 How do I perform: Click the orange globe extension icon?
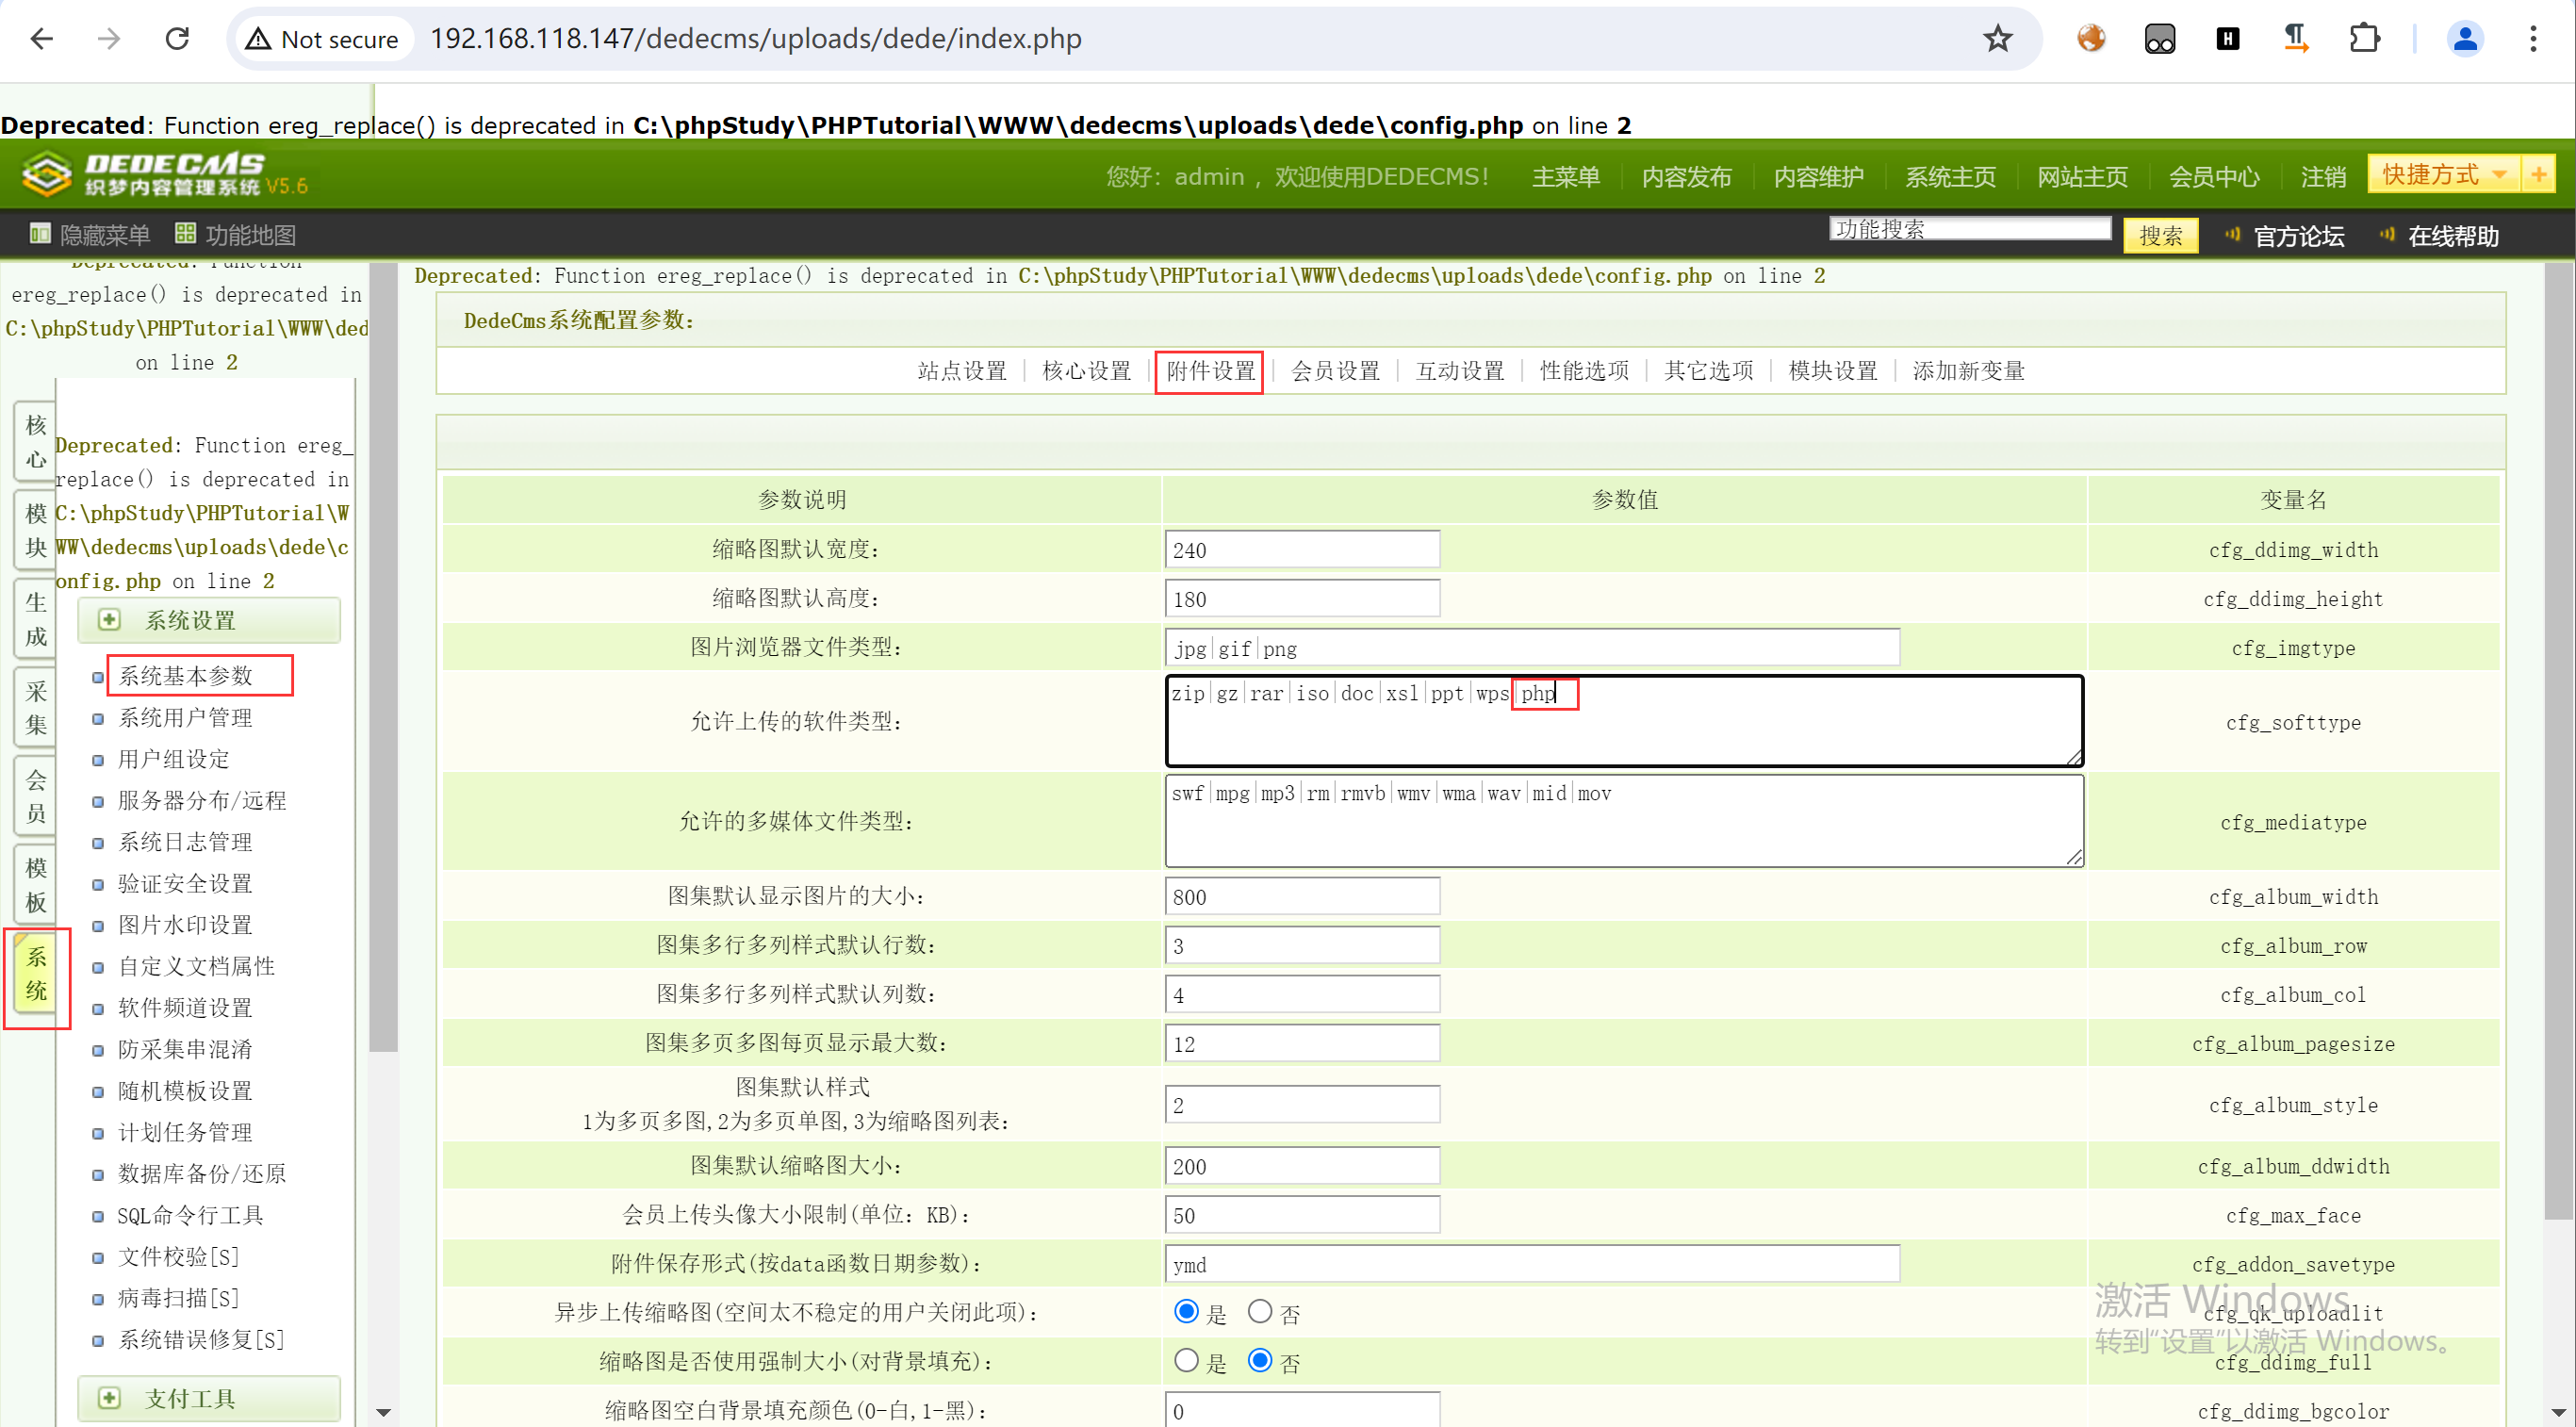2091,39
